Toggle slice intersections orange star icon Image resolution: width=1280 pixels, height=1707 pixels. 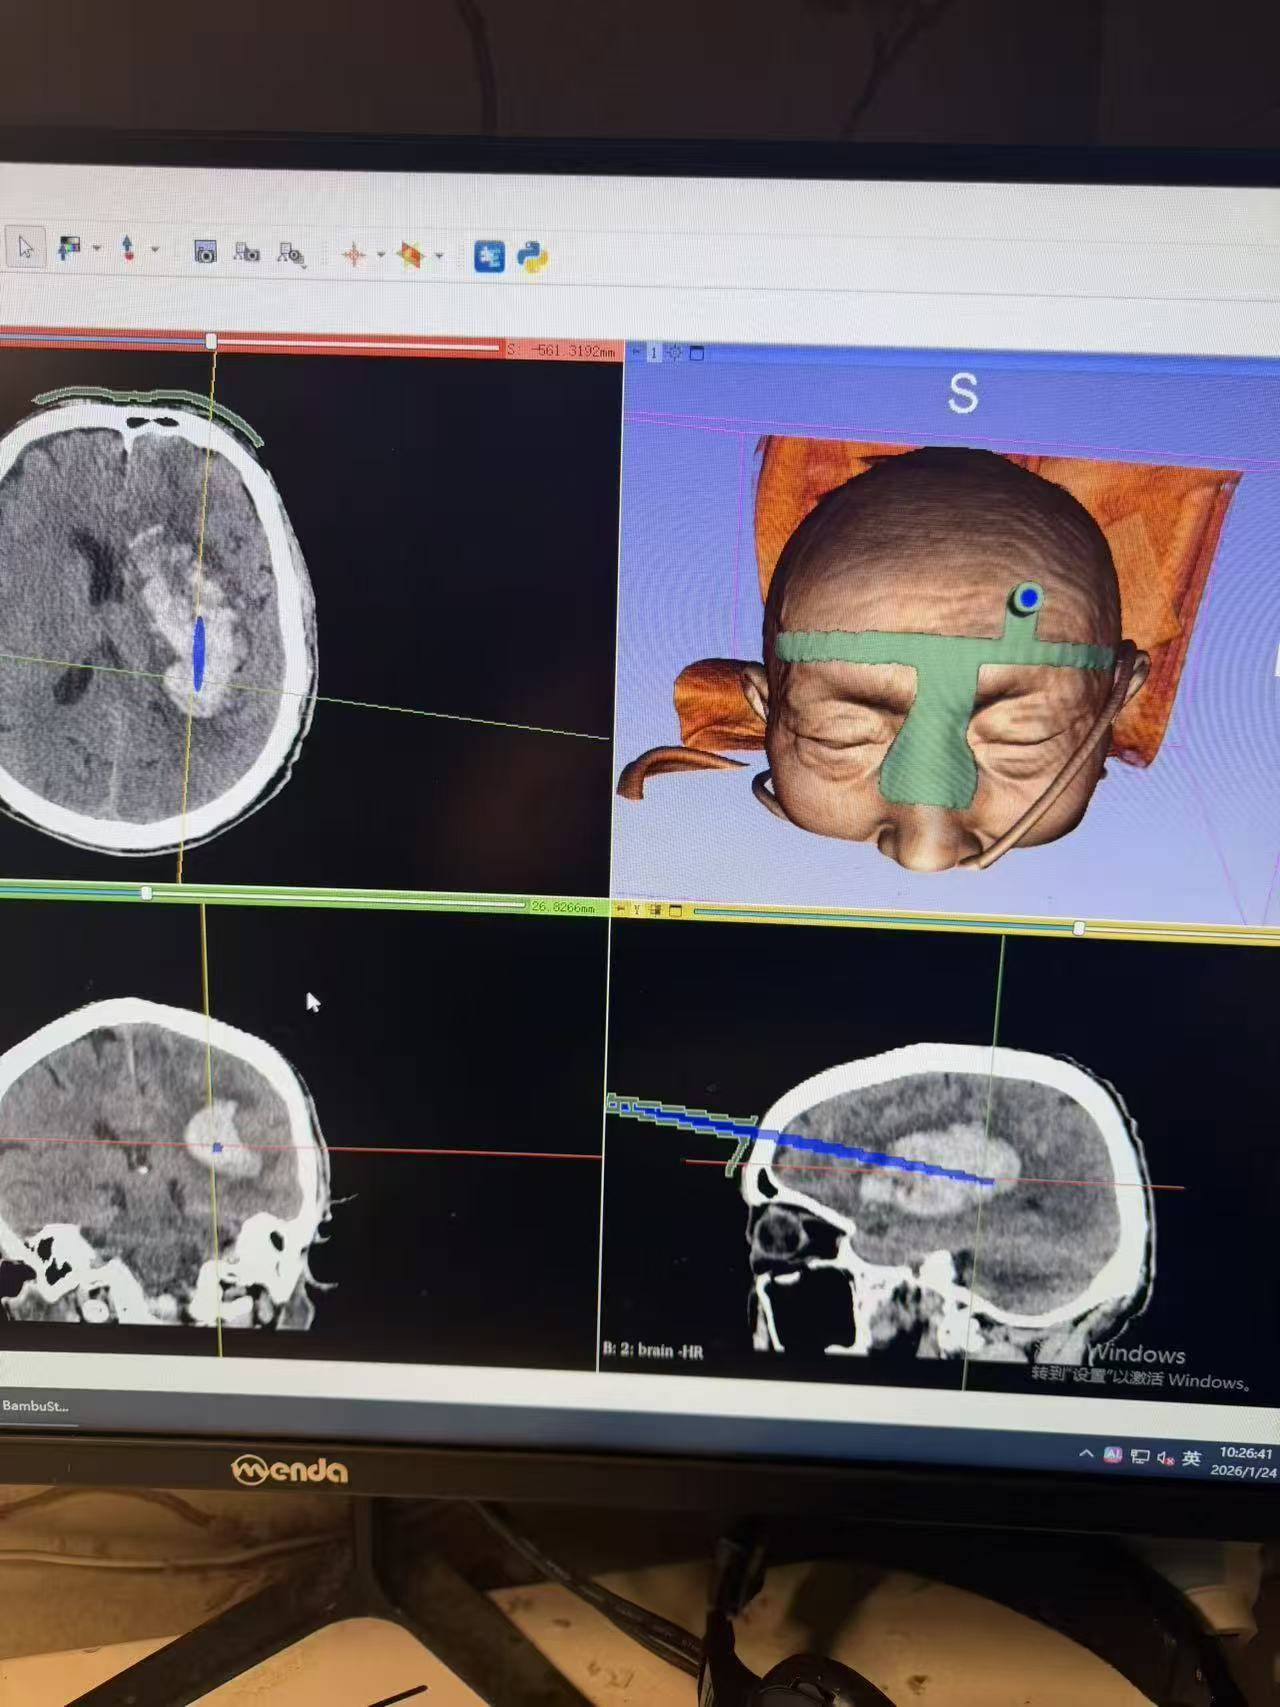tap(410, 256)
